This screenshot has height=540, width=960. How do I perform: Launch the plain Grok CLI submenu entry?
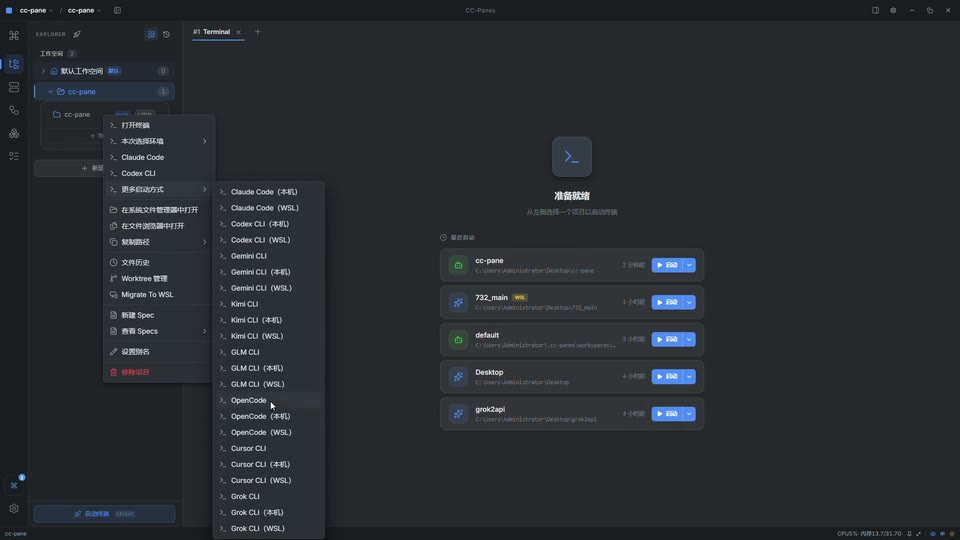tap(269, 497)
